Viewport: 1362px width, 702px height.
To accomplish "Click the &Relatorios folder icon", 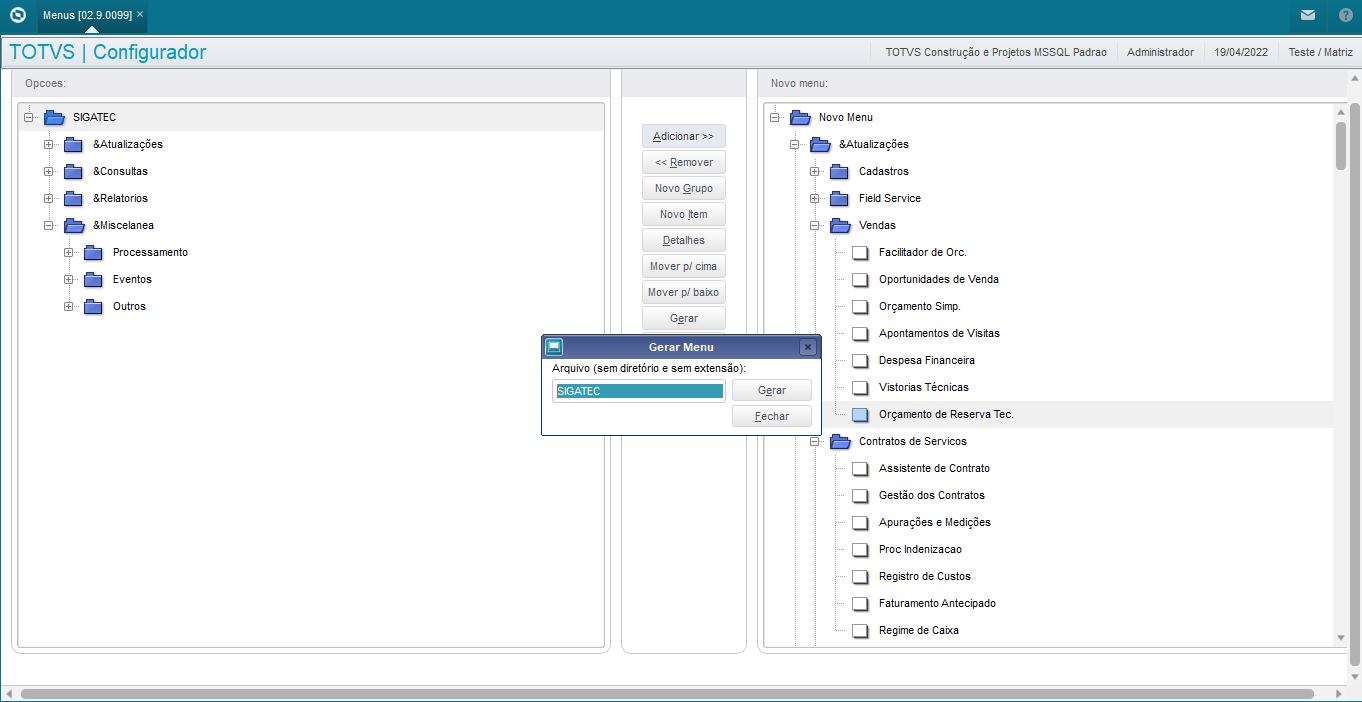I will tap(73, 198).
